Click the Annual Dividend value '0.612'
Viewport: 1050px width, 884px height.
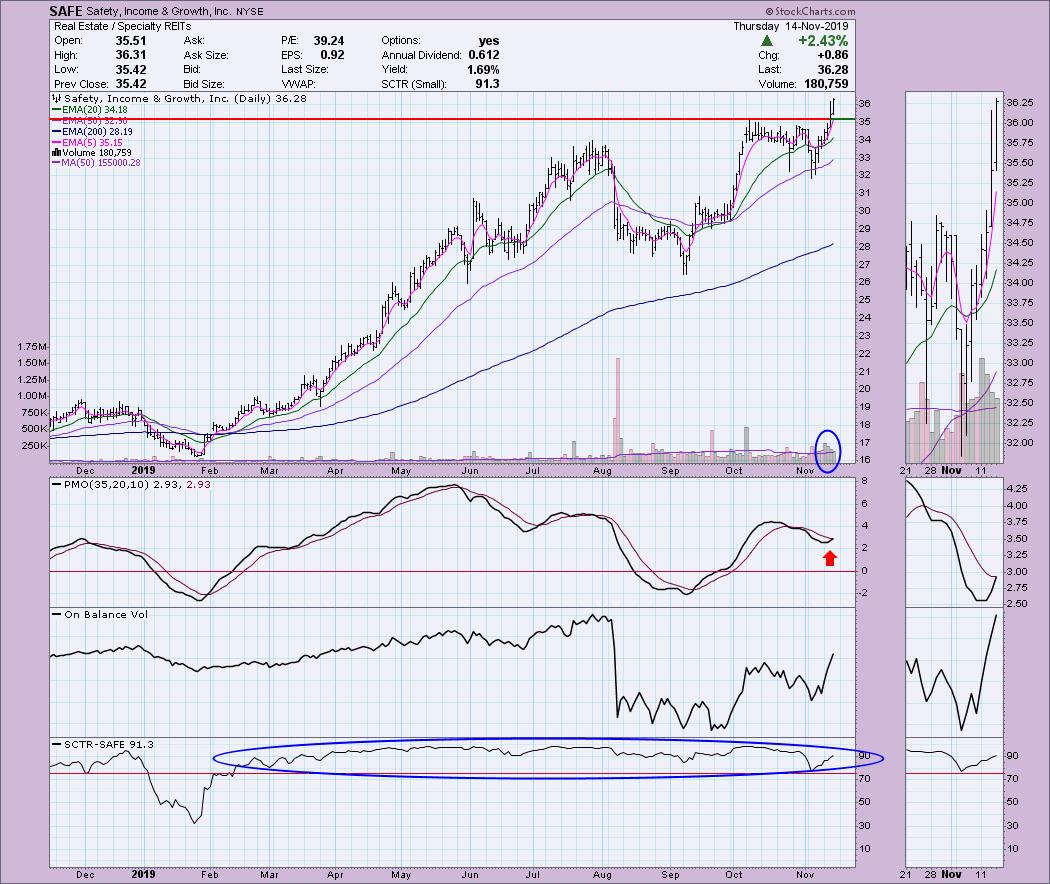coord(483,55)
